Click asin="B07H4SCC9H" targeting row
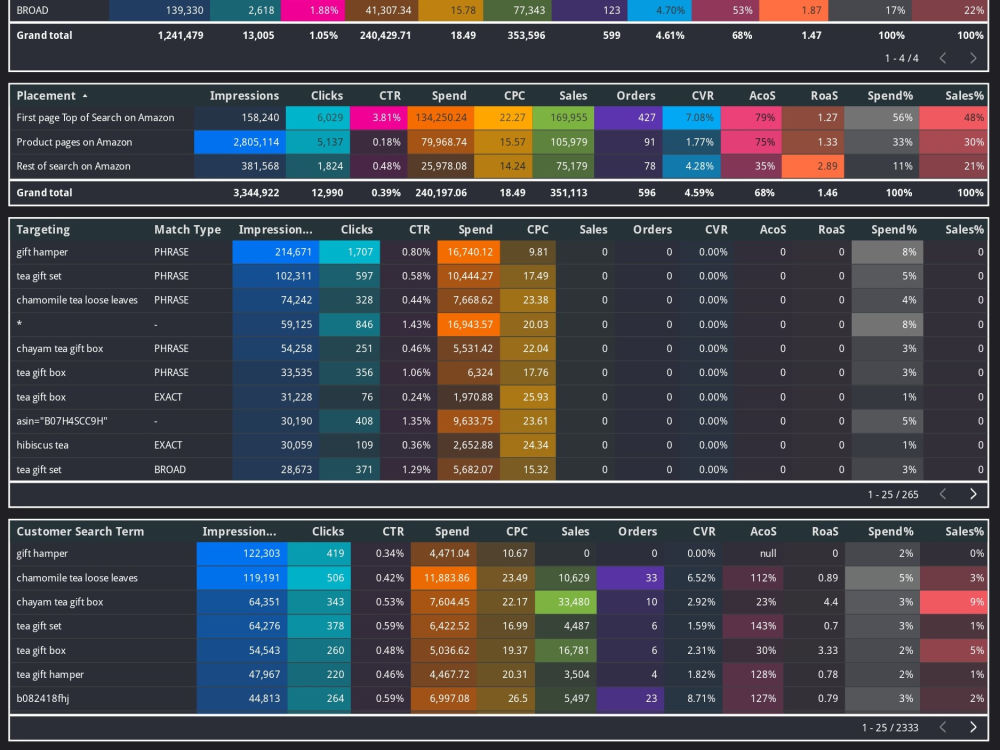 point(499,421)
